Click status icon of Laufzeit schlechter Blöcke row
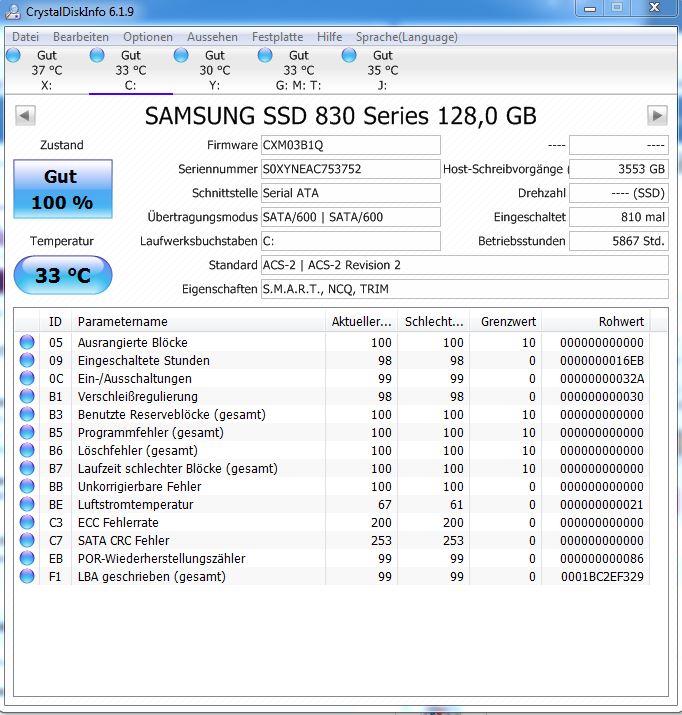This screenshot has width=682, height=715. click(x=27, y=468)
